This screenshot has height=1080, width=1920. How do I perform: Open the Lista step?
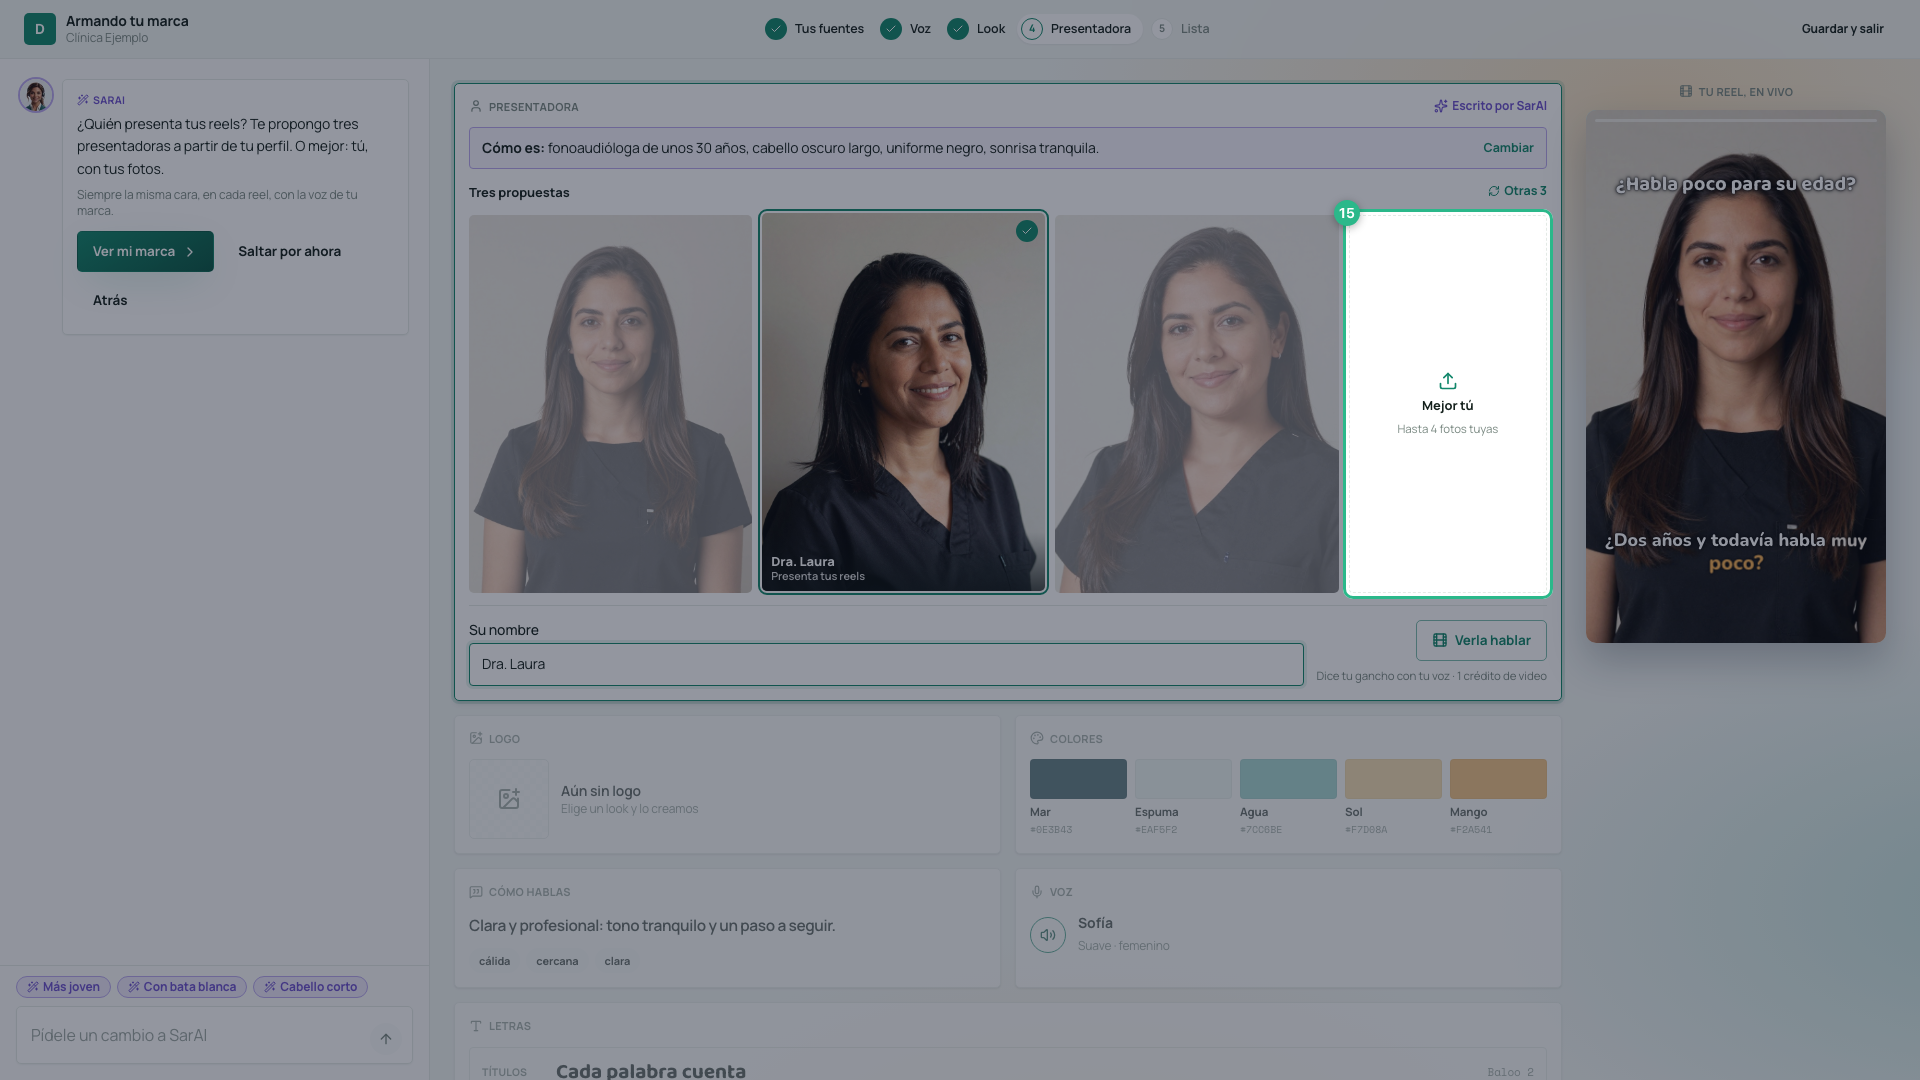[1181, 29]
